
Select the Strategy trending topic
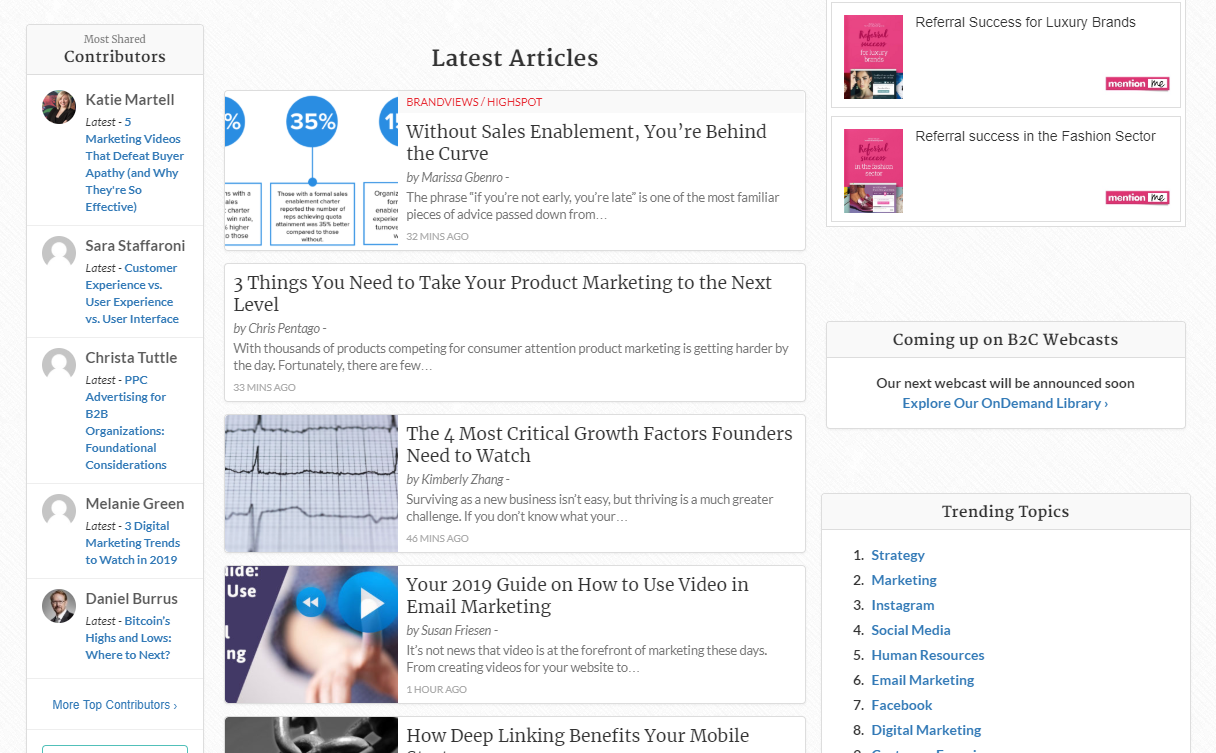[897, 555]
